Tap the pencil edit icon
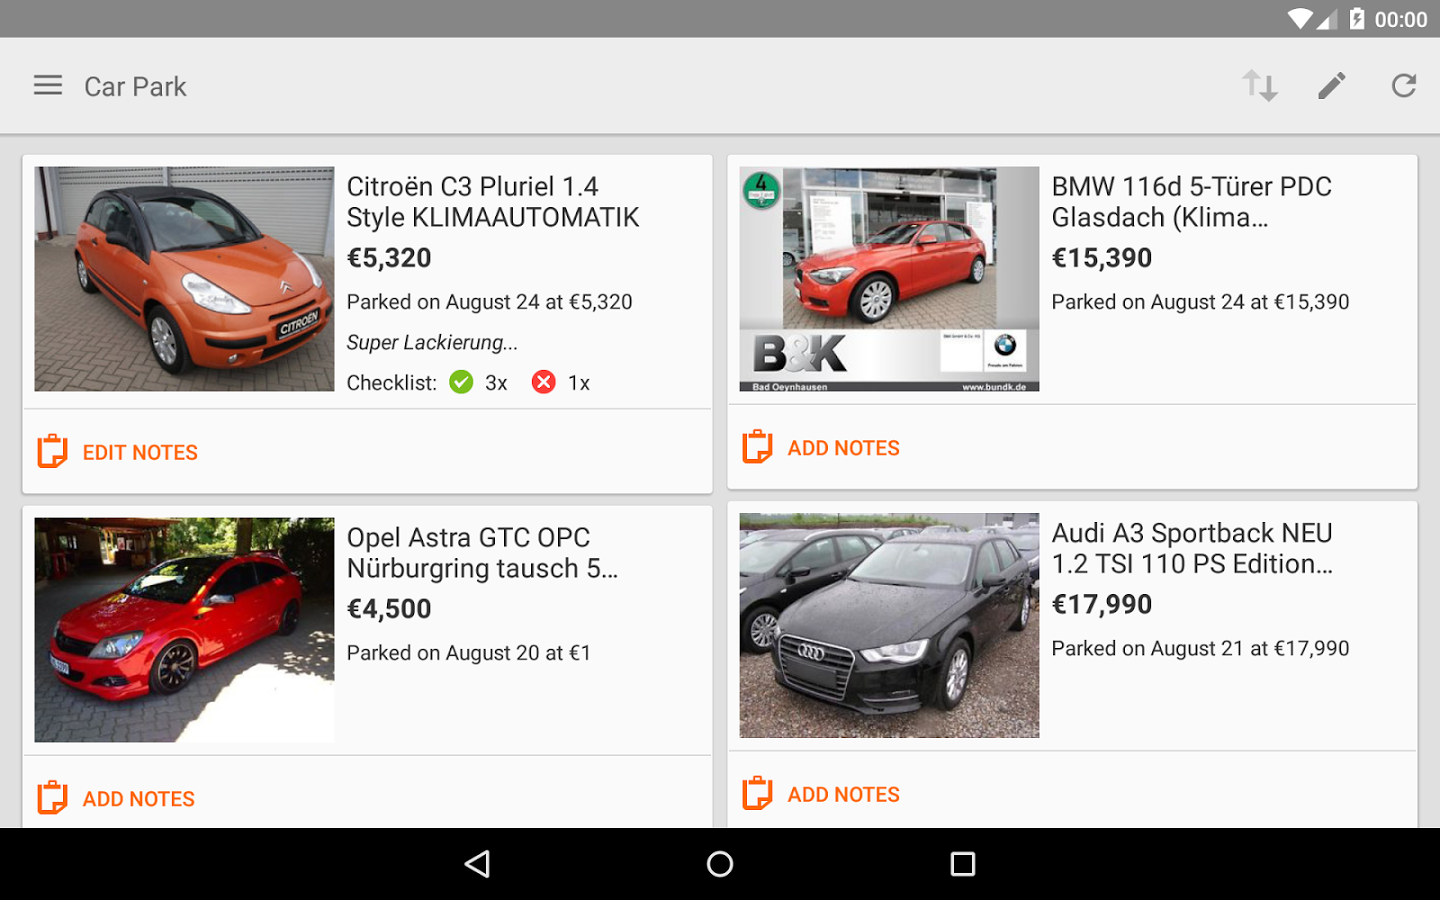 (x=1332, y=86)
